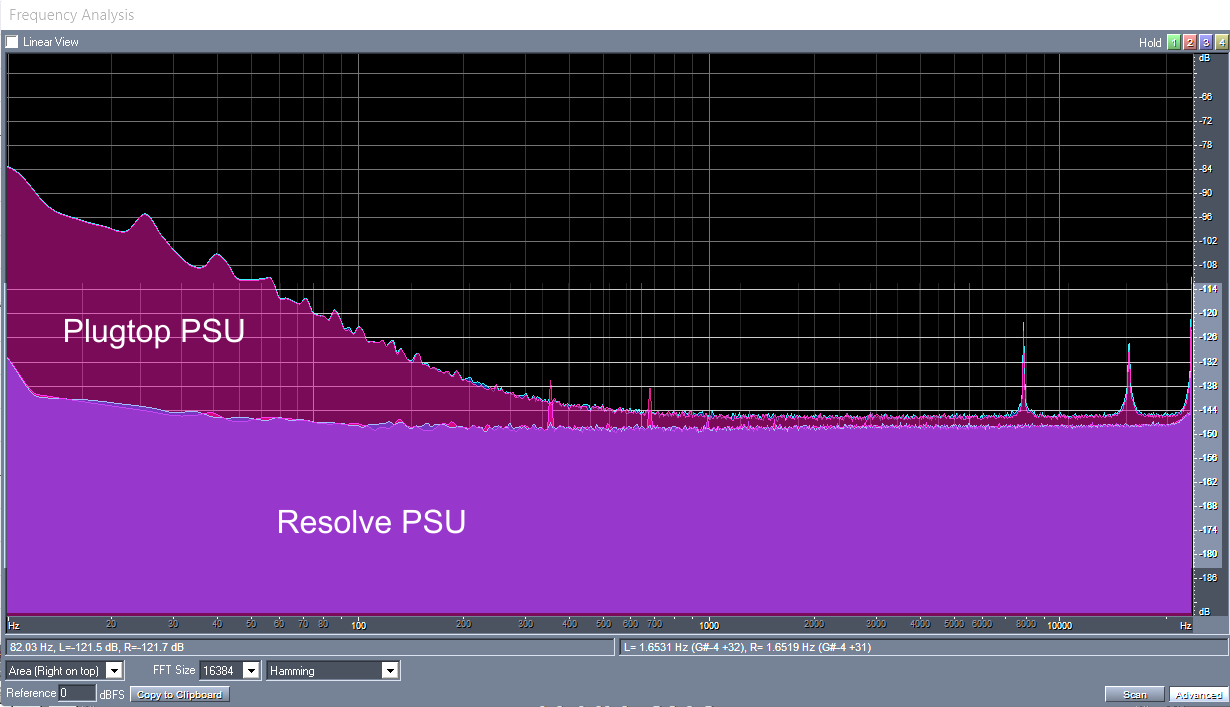Toggle the yellow Hold 4 button

(1221, 42)
